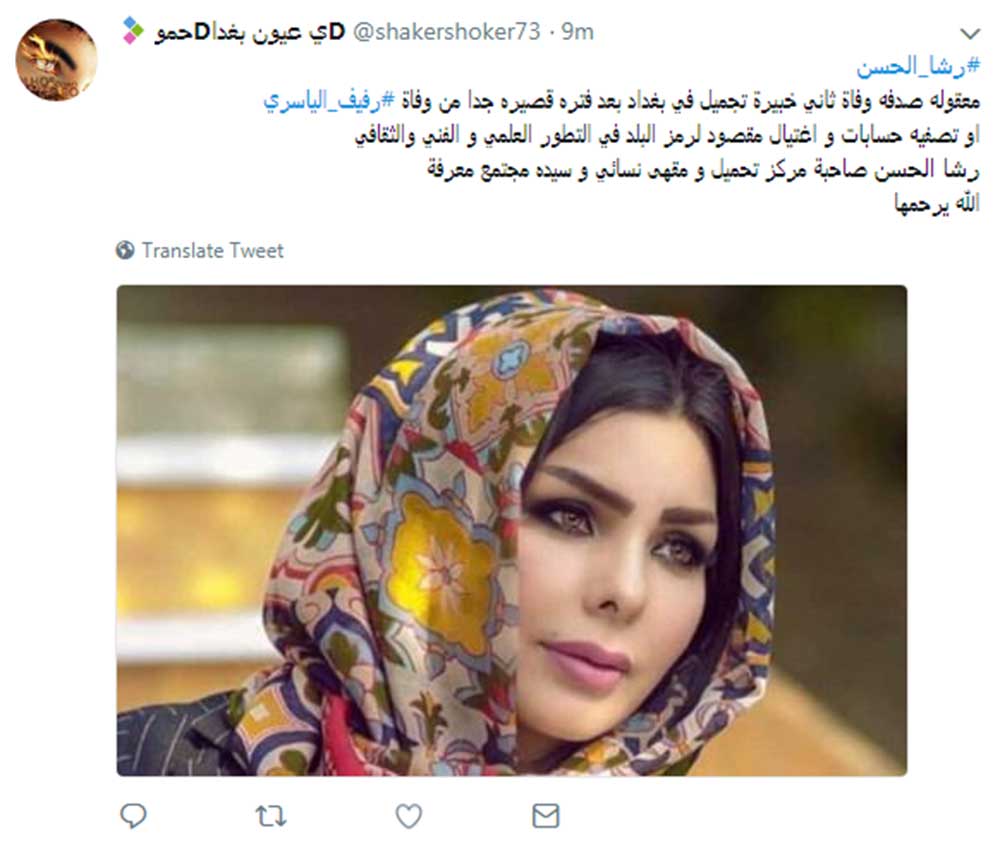The height and width of the screenshot is (845, 1000).
Task: Click the 9m timestamp
Action: click(577, 31)
